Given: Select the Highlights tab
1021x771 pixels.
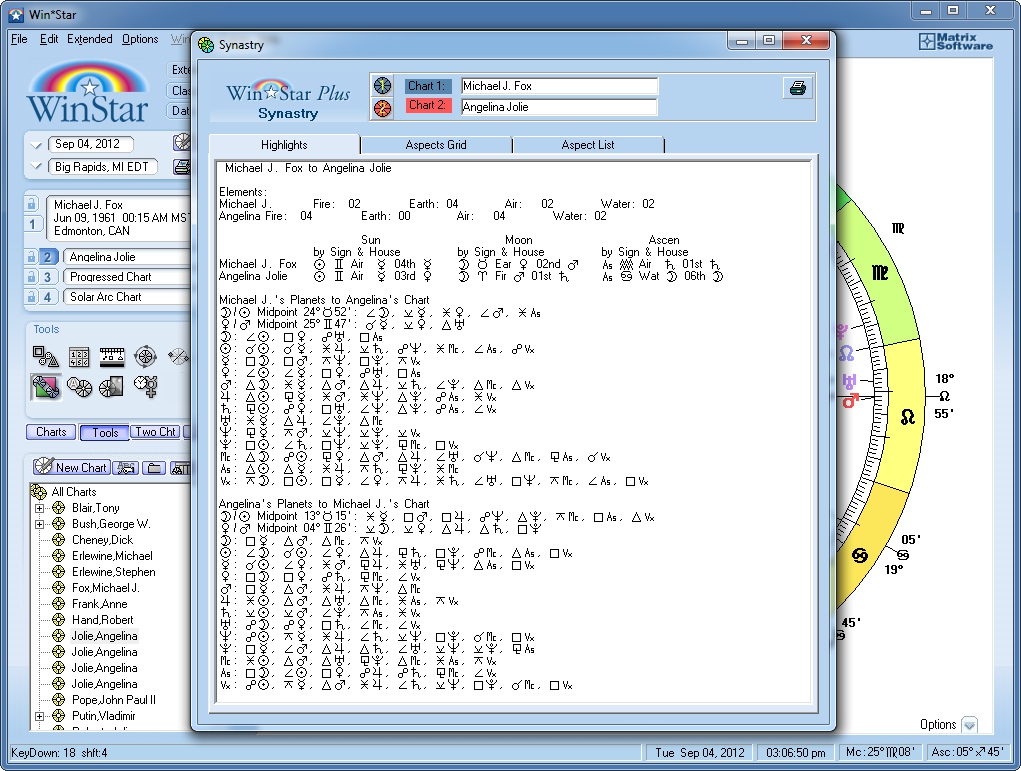Looking at the screenshot, I should (x=284, y=145).
